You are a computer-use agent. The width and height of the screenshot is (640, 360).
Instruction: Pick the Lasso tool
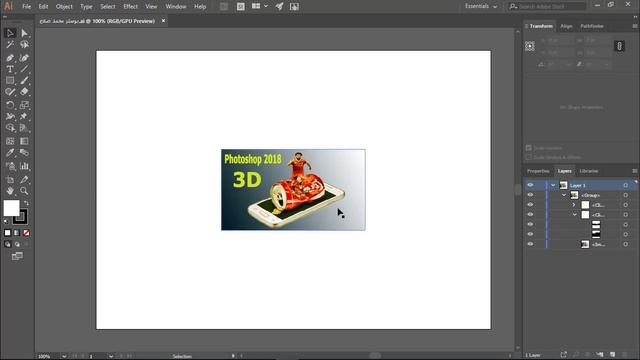pyautogui.click(x=24, y=44)
